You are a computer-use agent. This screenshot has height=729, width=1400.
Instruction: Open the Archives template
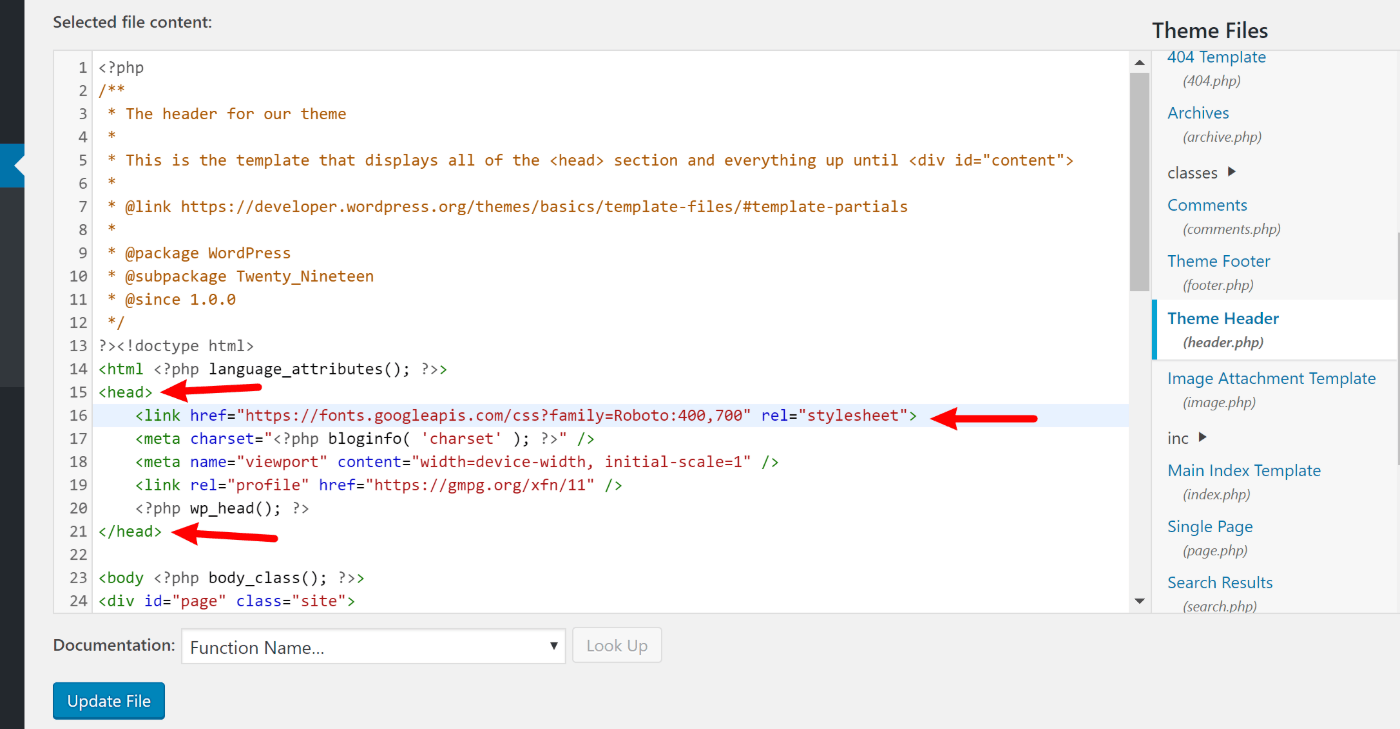(x=1197, y=112)
